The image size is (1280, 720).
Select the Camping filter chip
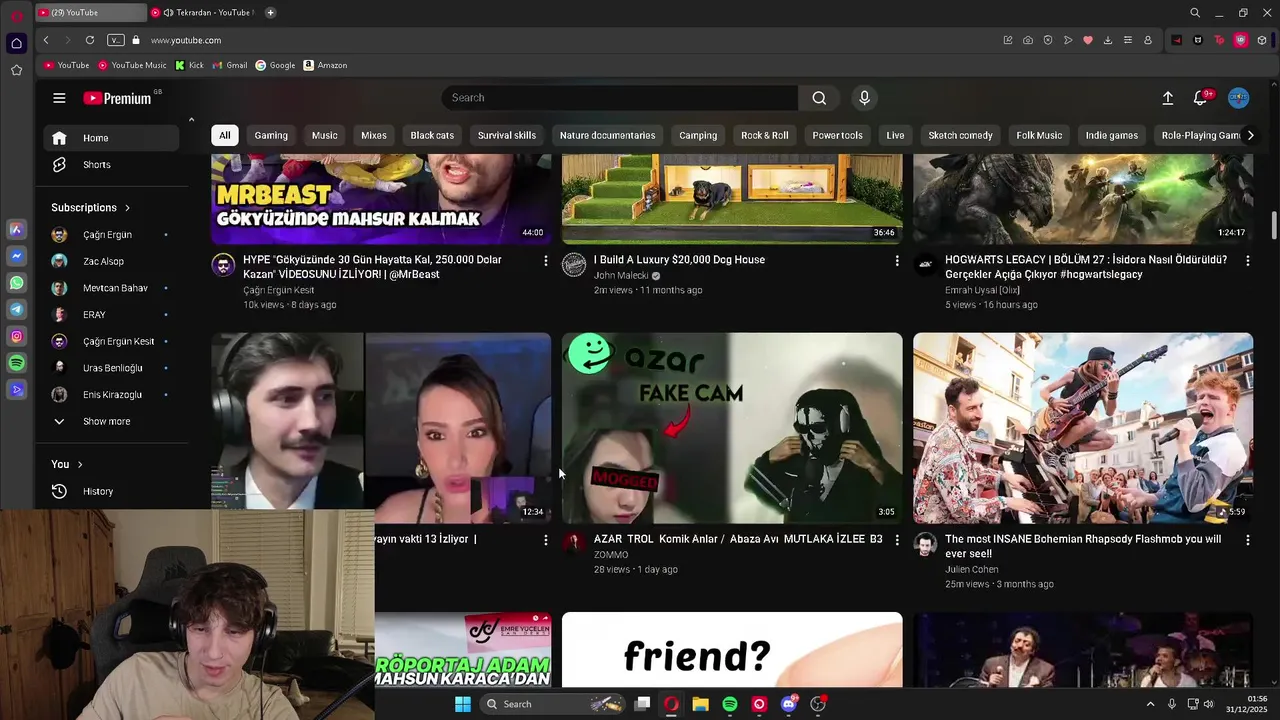coord(698,135)
